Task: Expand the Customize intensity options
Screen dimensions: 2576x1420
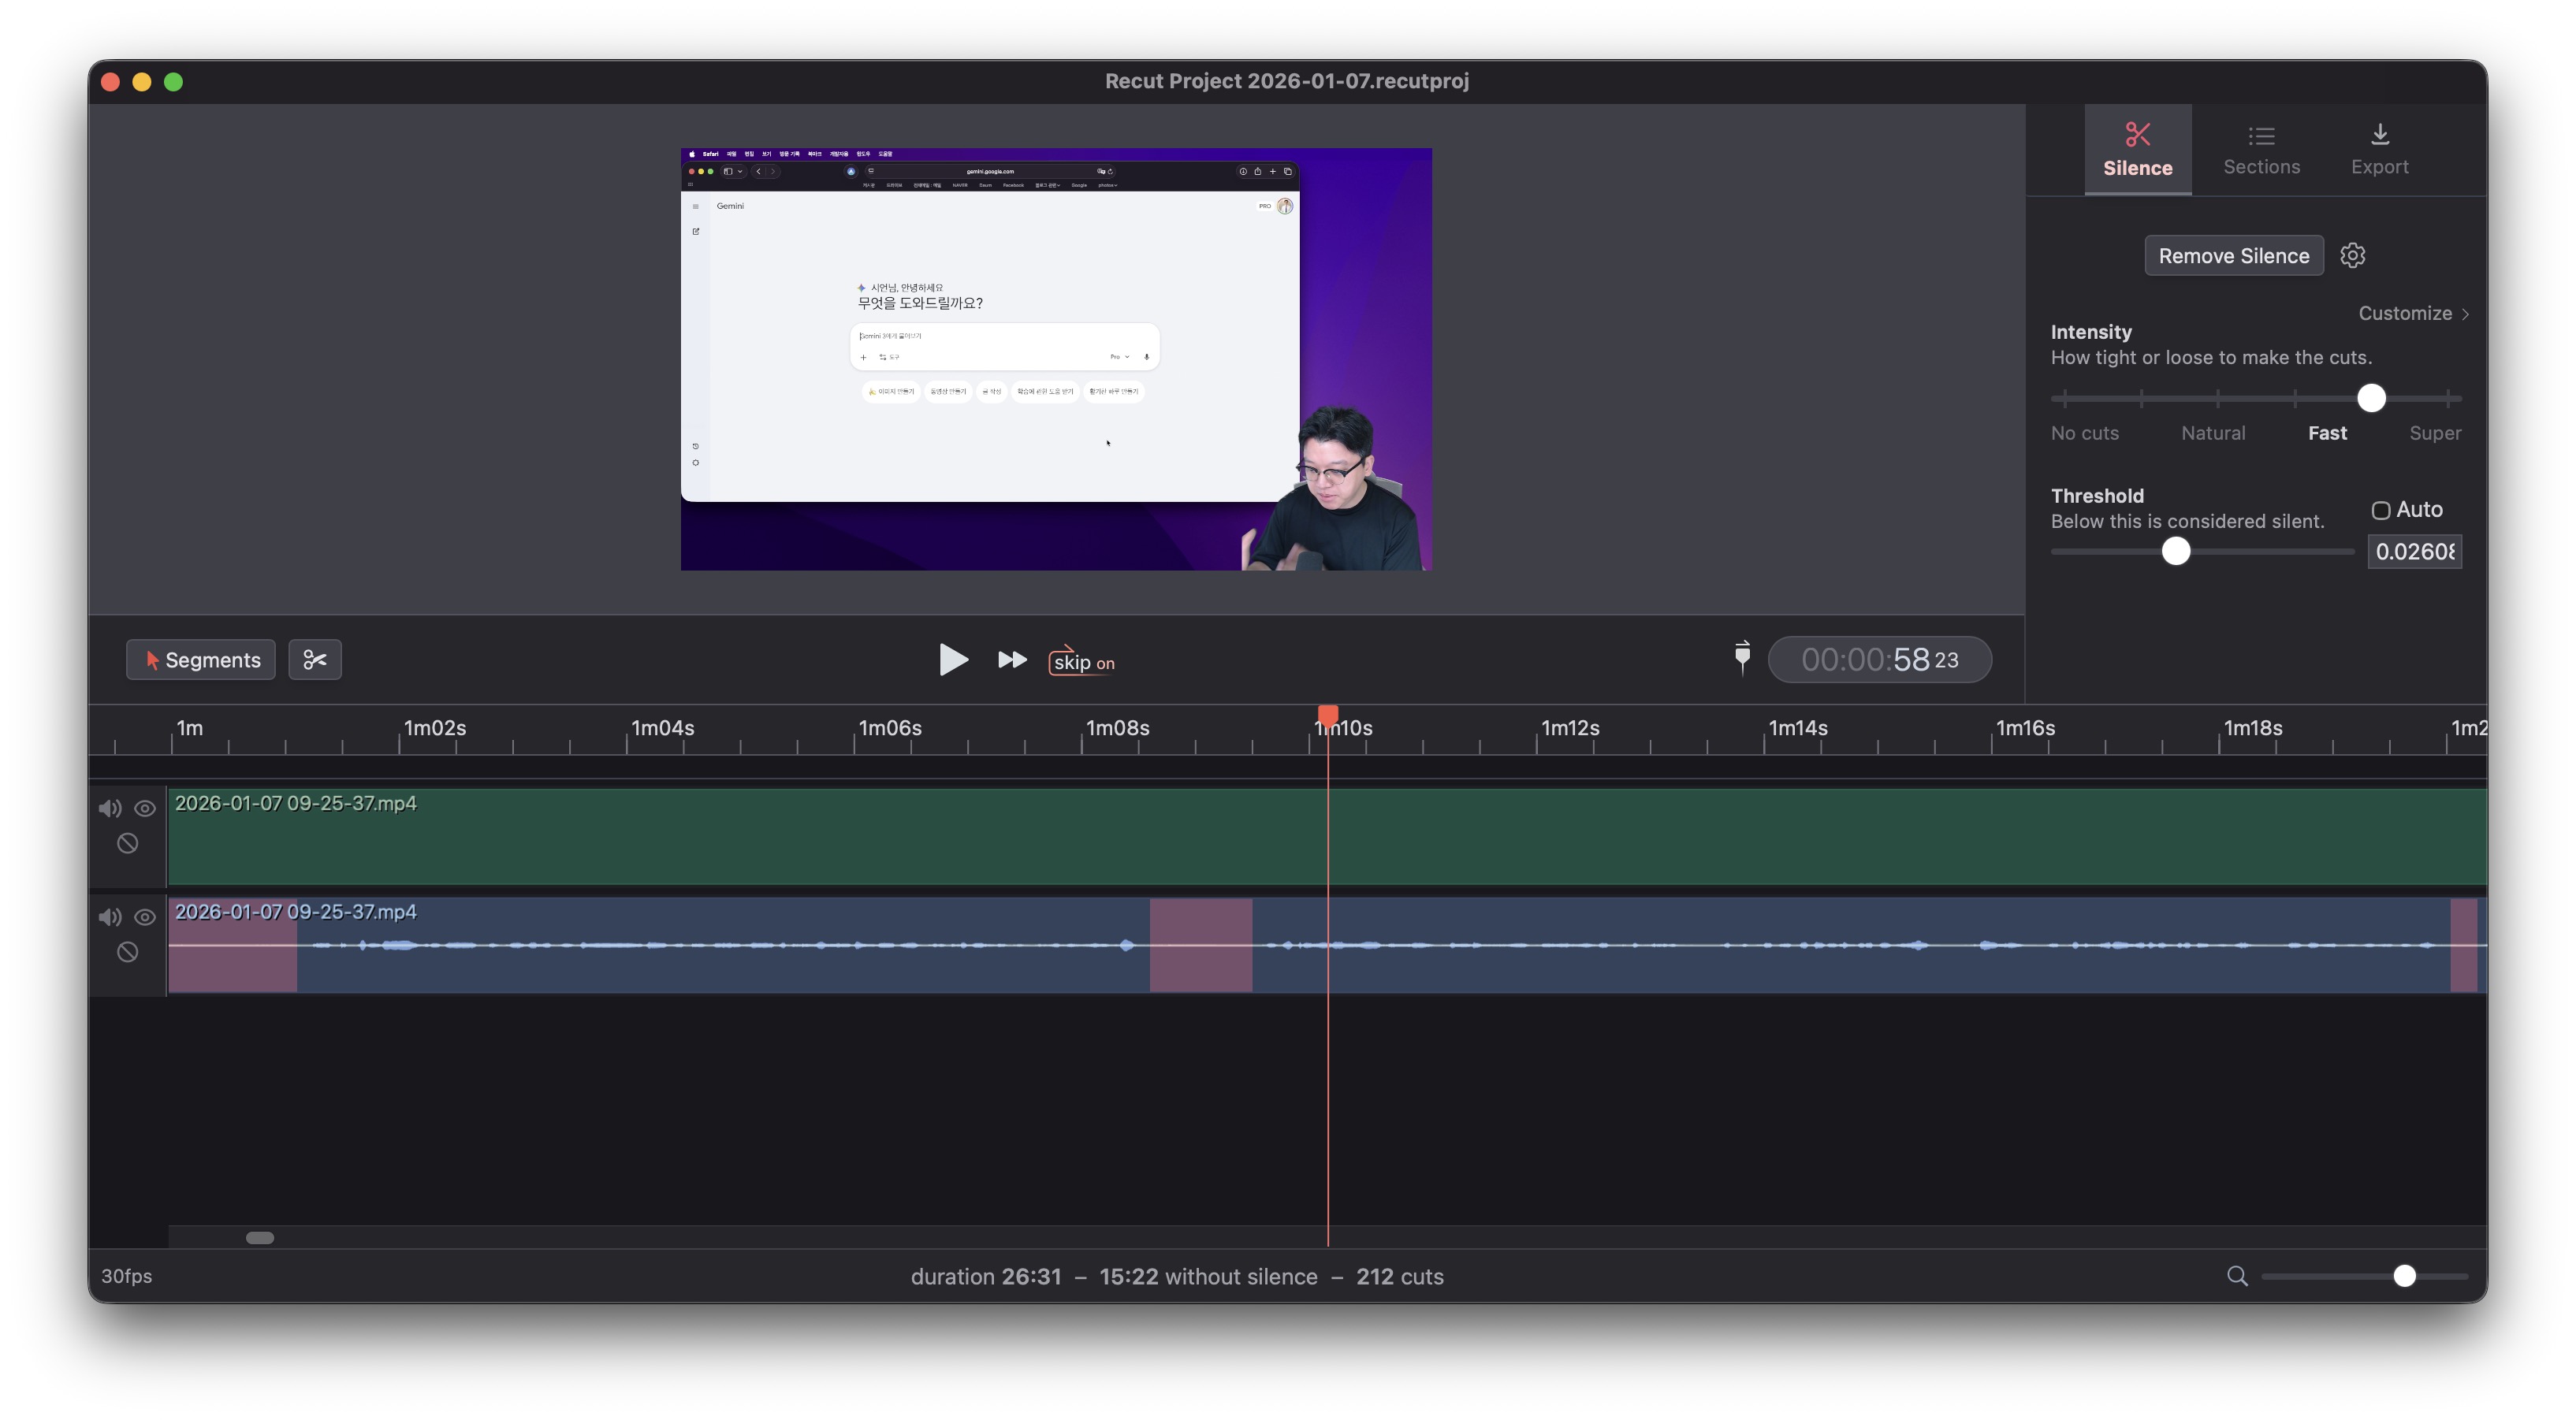Action: pos(2413,314)
